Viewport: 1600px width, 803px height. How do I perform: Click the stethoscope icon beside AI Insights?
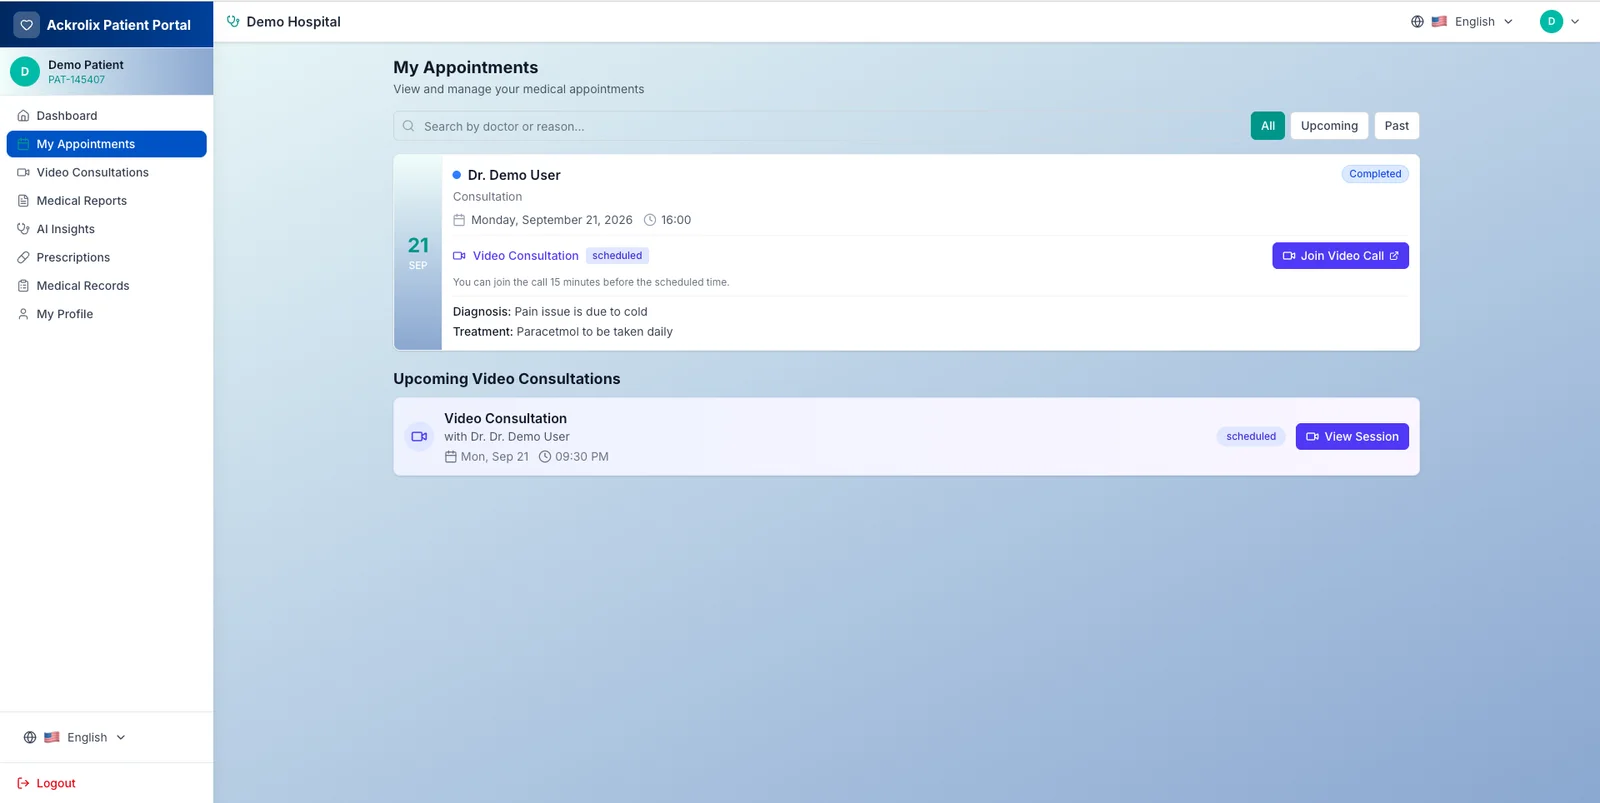pyautogui.click(x=23, y=229)
